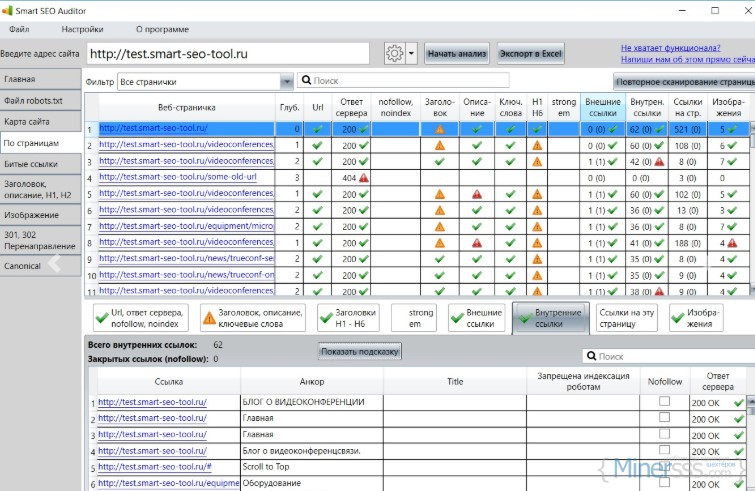Expand the dropdown arrow next to gear
755x491 pixels.
[412, 54]
